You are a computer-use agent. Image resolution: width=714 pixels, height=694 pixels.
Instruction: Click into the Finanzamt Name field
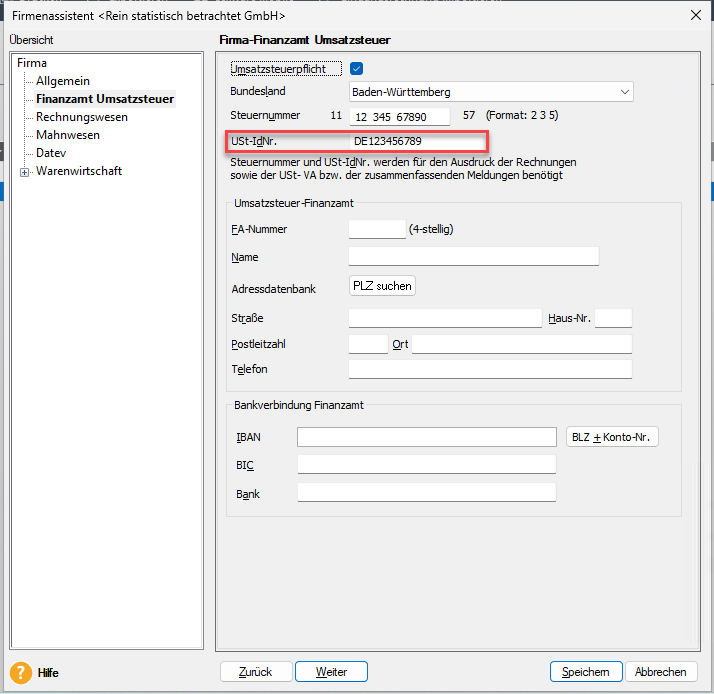474,256
